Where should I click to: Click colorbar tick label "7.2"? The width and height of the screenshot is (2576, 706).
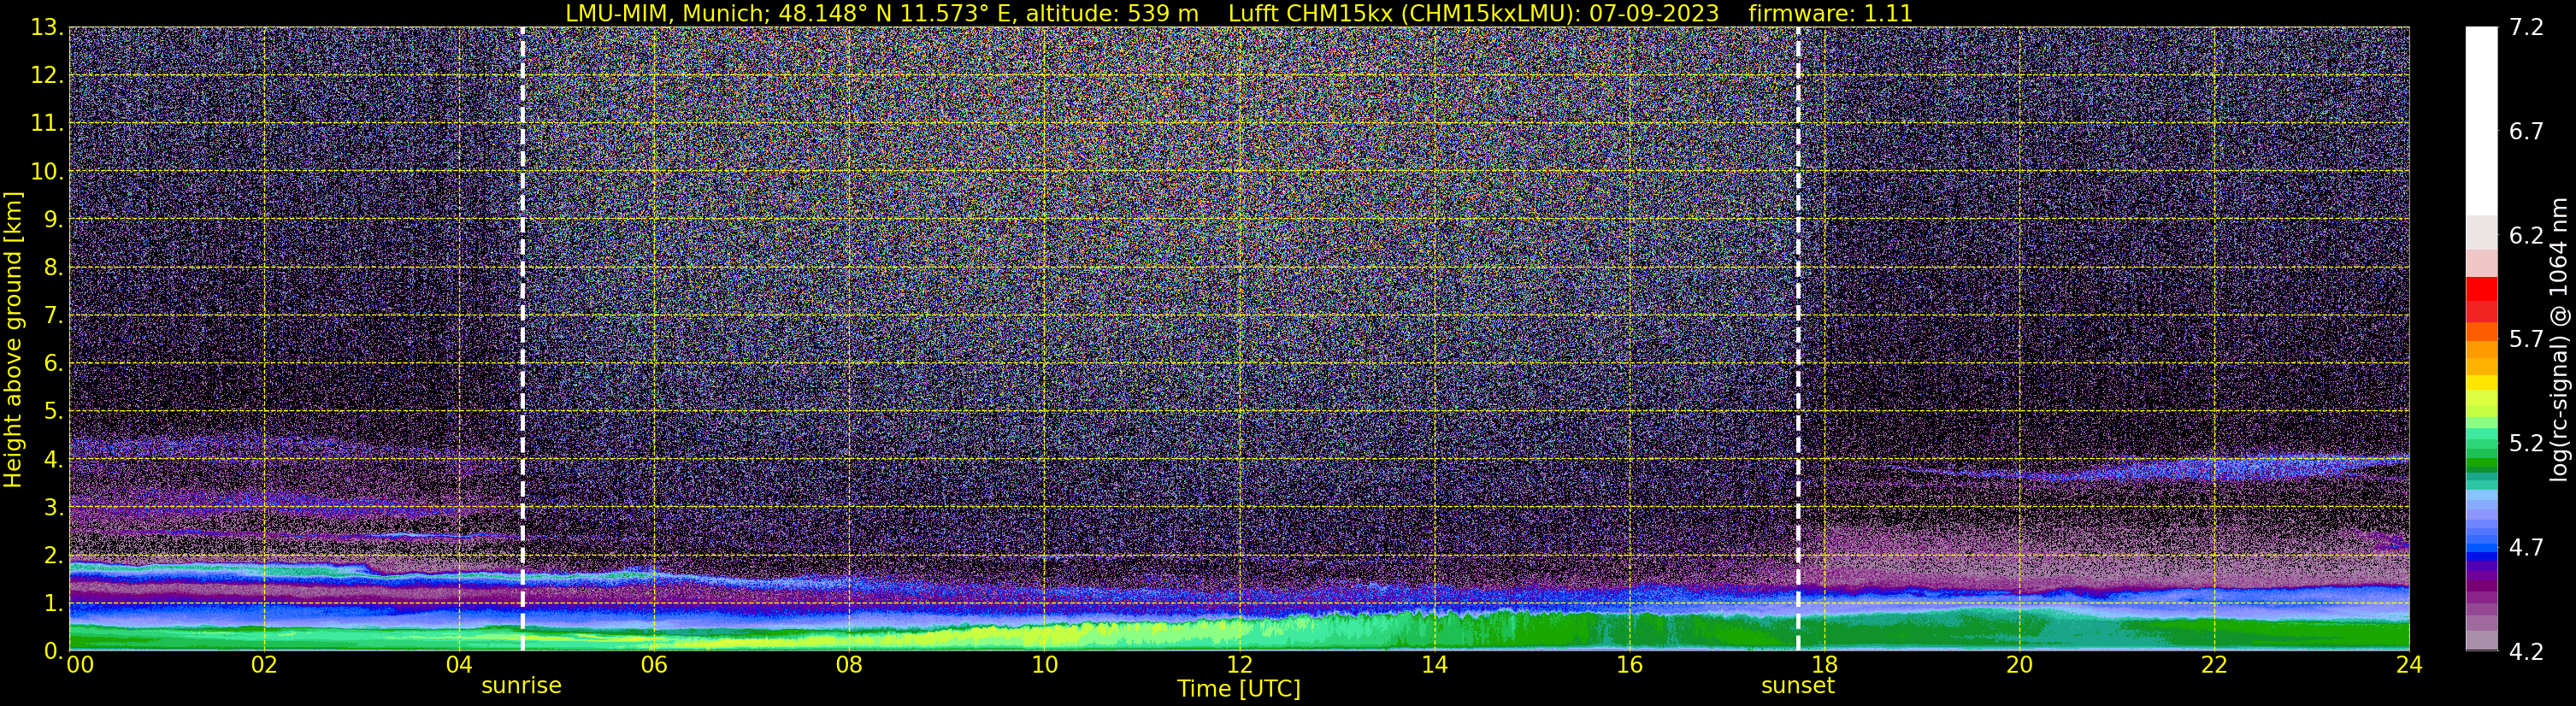click(x=2526, y=28)
